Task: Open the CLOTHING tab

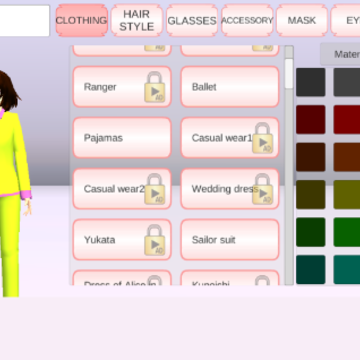Action: point(82,20)
